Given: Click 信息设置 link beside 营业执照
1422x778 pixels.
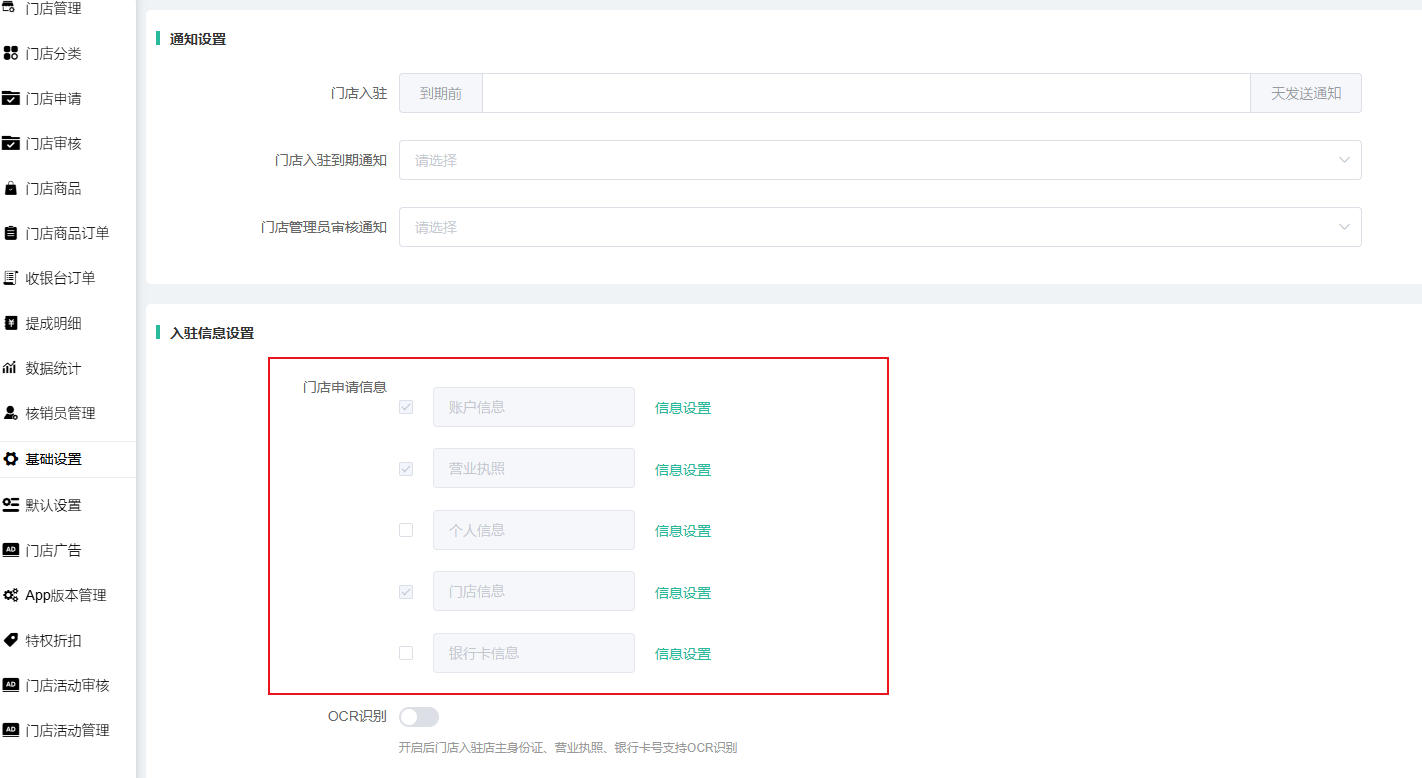Looking at the screenshot, I should tap(682, 470).
